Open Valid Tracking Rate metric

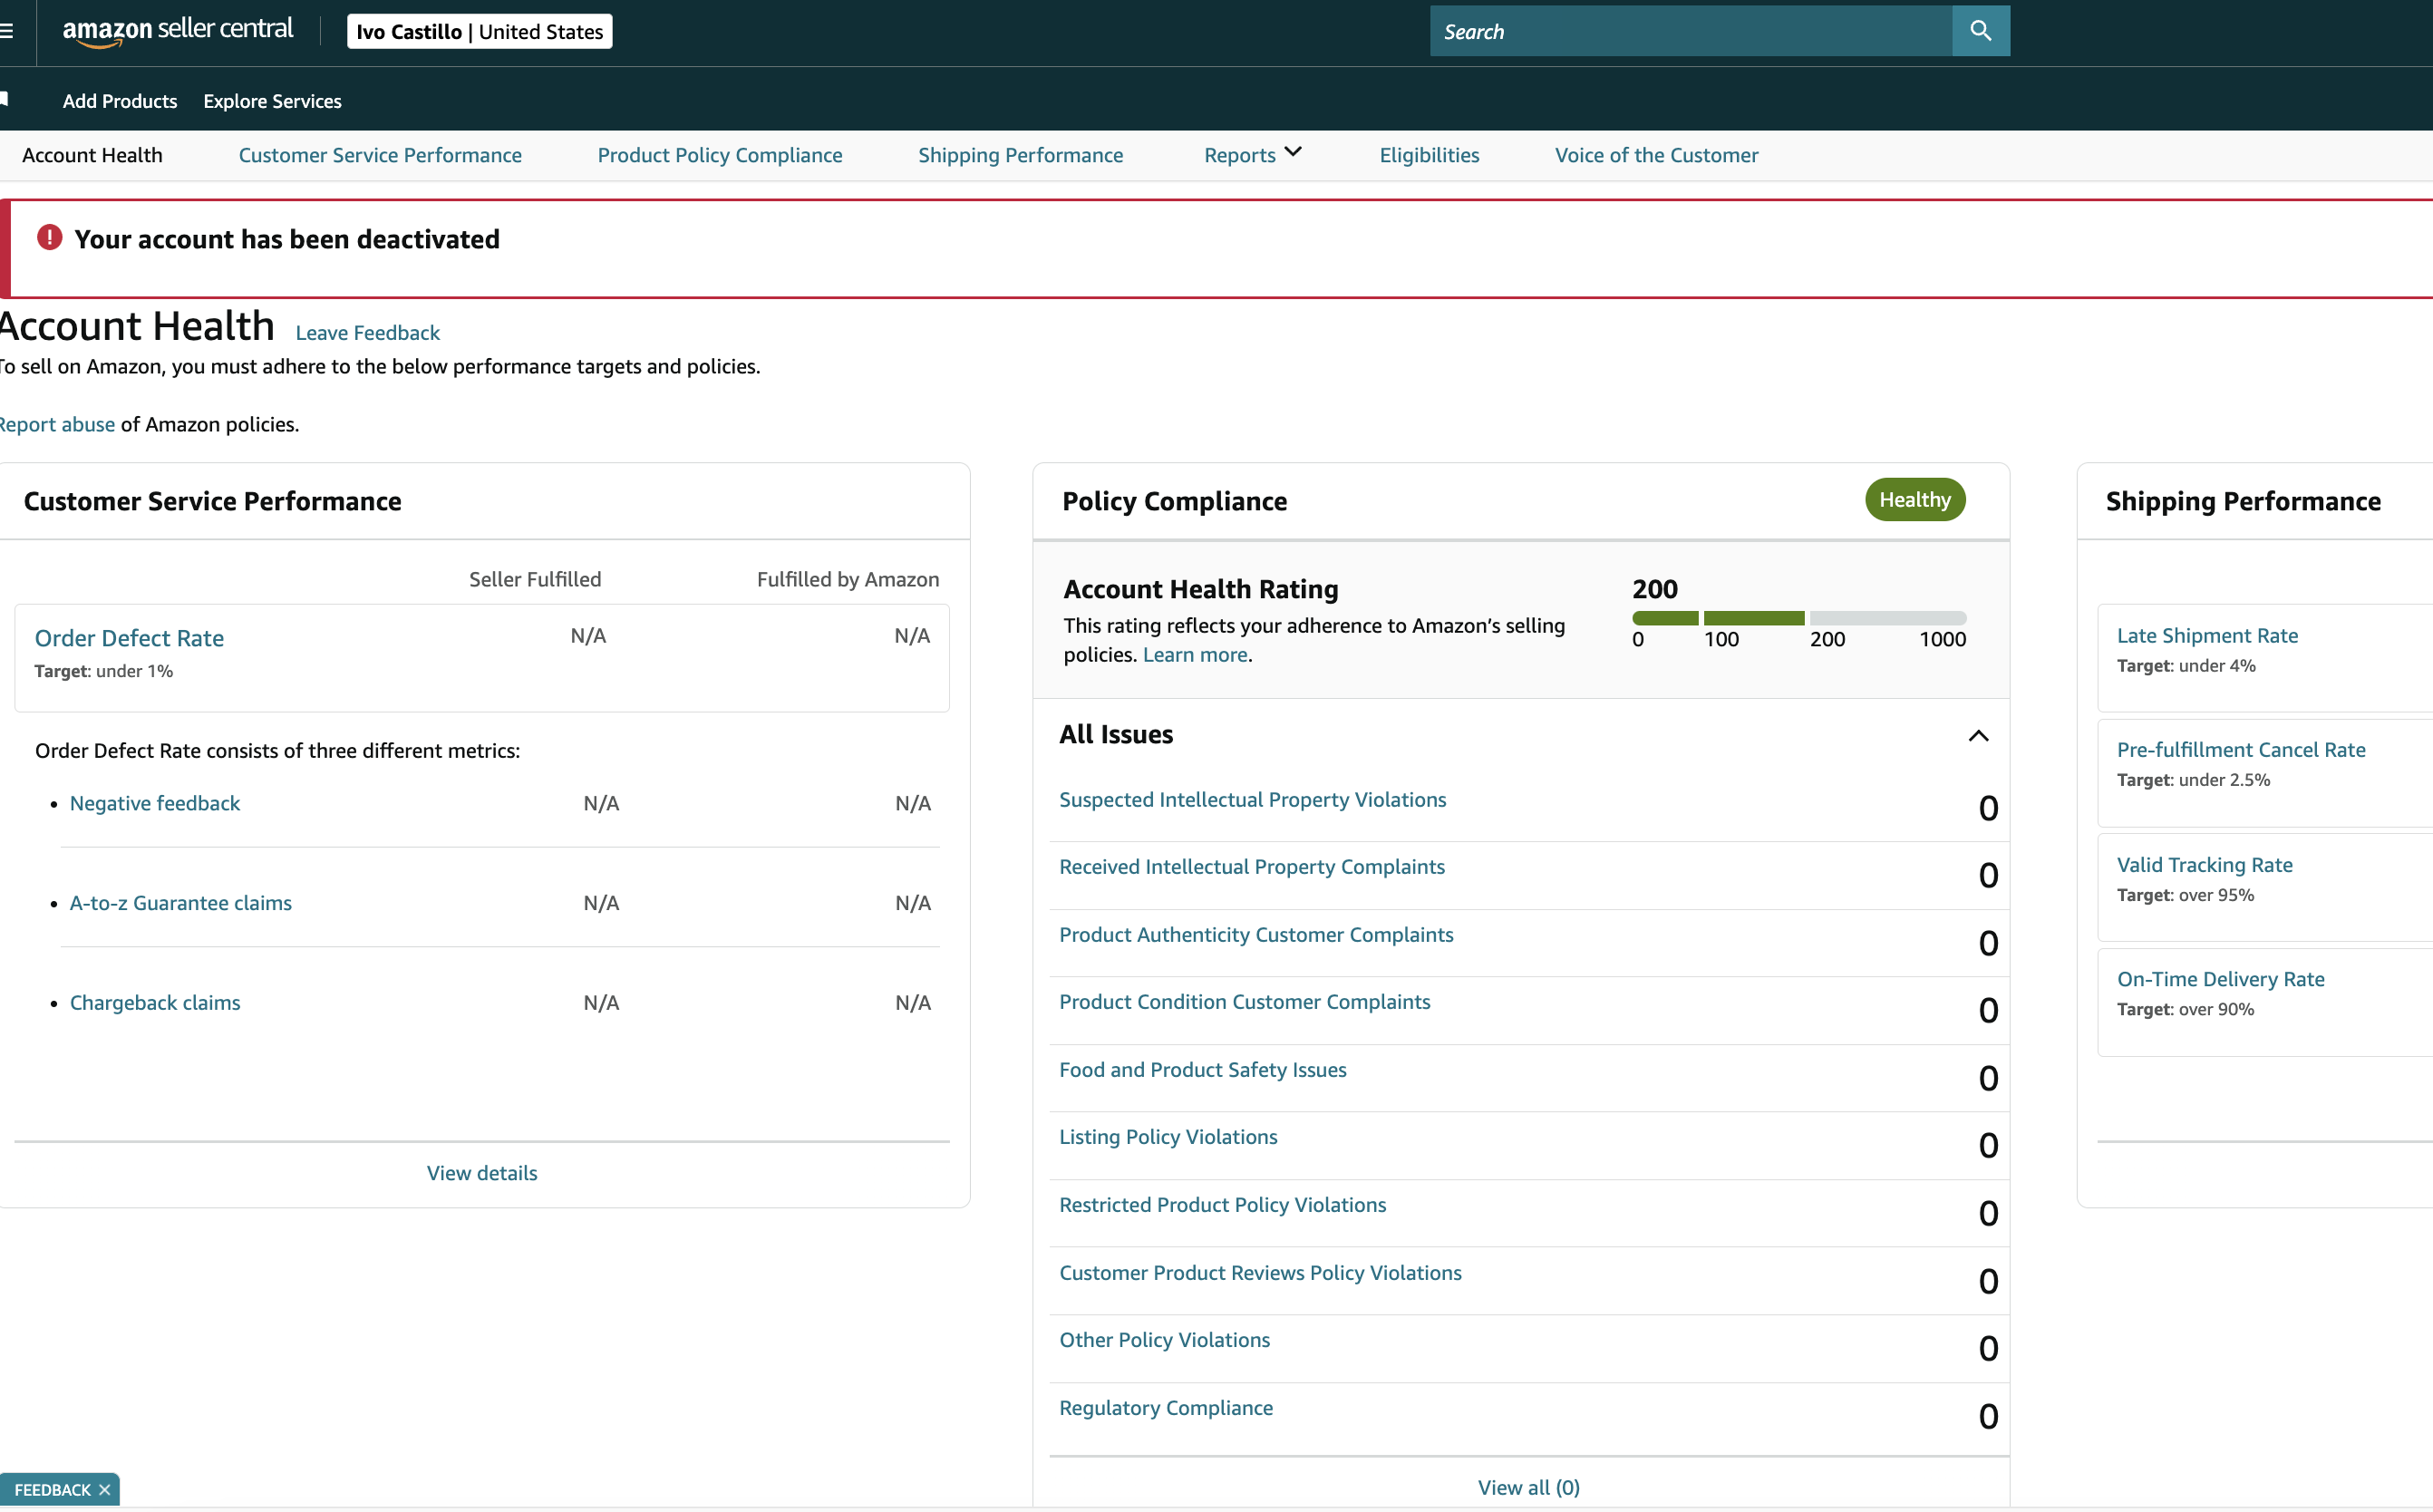2204,864
